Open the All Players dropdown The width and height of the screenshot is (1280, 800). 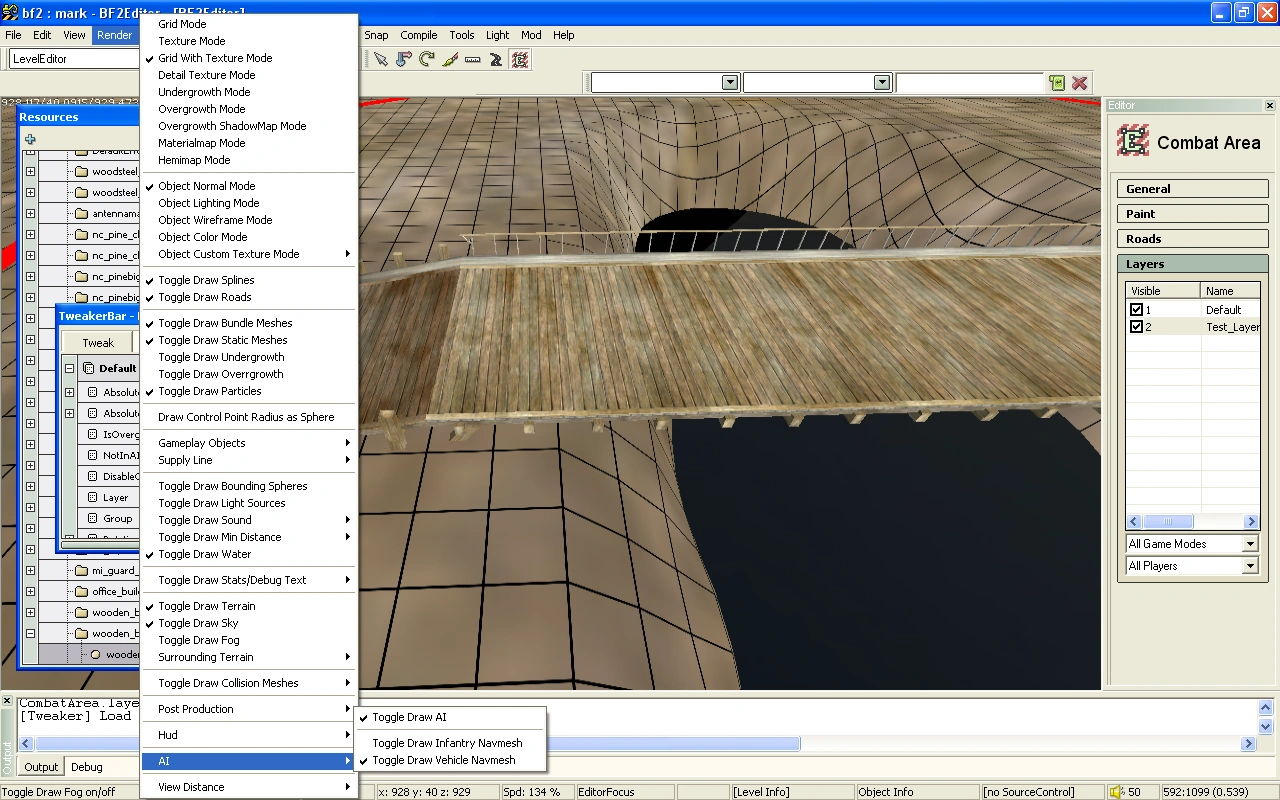[x=1250, y=566]
